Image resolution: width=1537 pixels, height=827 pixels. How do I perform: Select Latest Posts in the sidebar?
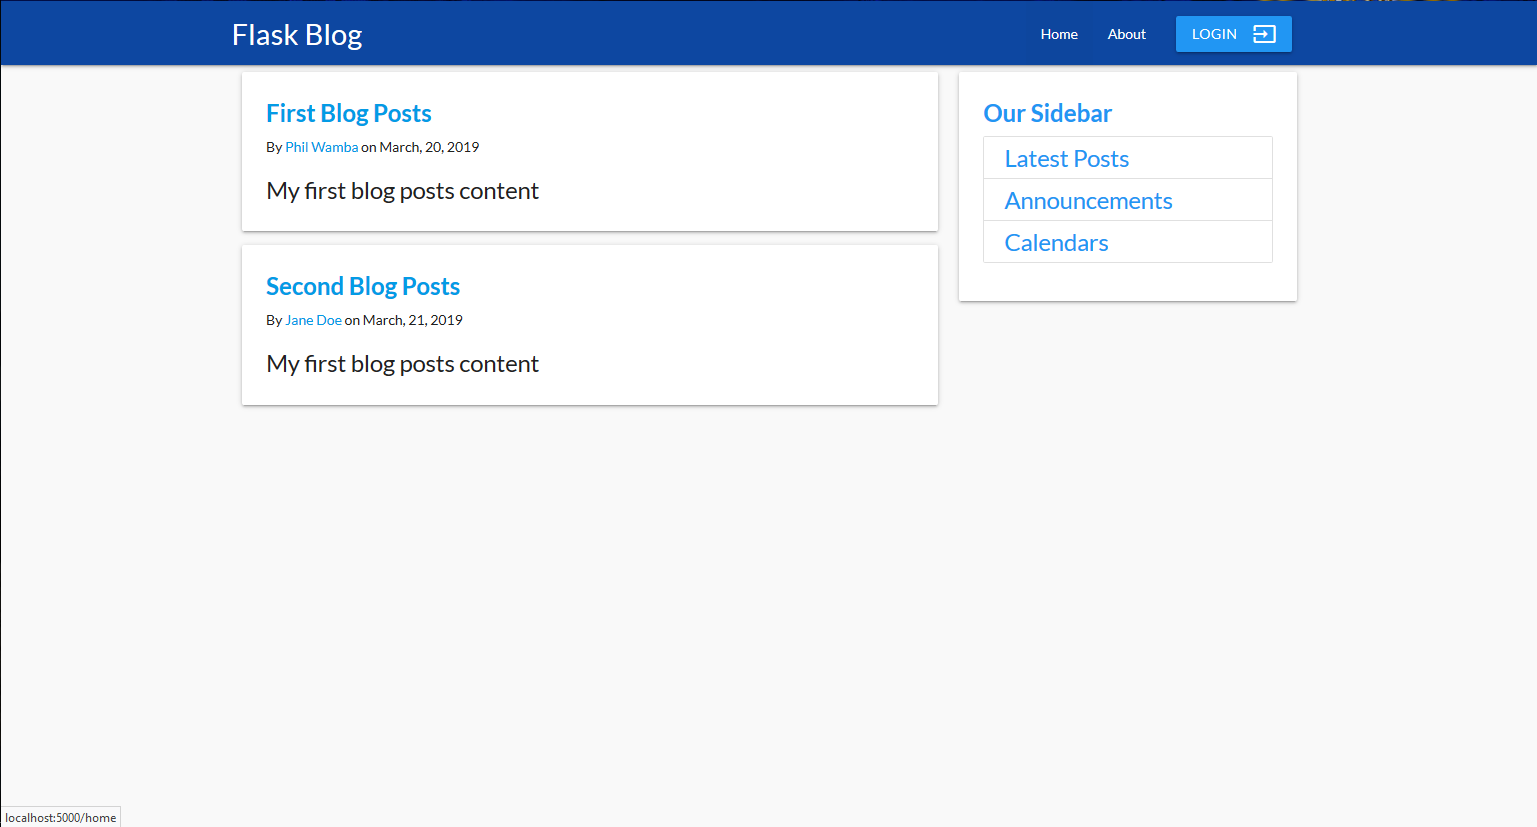pyautogui.click(x=1128, y=158)
